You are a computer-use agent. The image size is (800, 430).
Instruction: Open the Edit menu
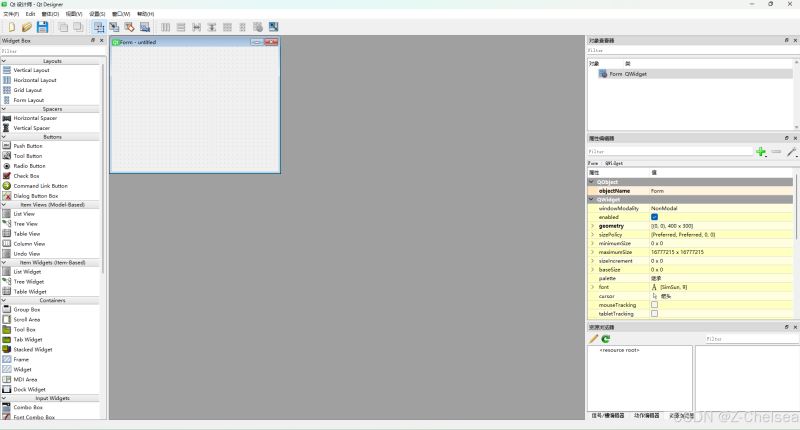(x=31, y=14)
